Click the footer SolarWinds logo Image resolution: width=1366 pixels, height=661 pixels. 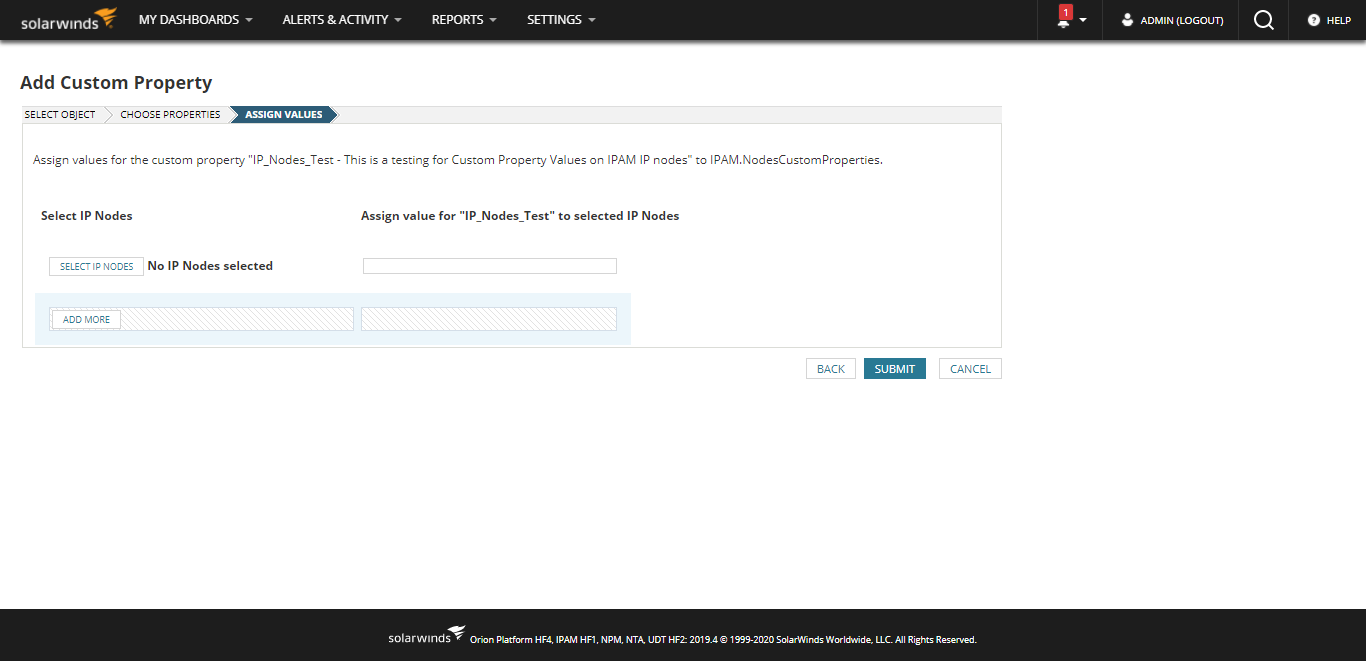tap(427, 635)
